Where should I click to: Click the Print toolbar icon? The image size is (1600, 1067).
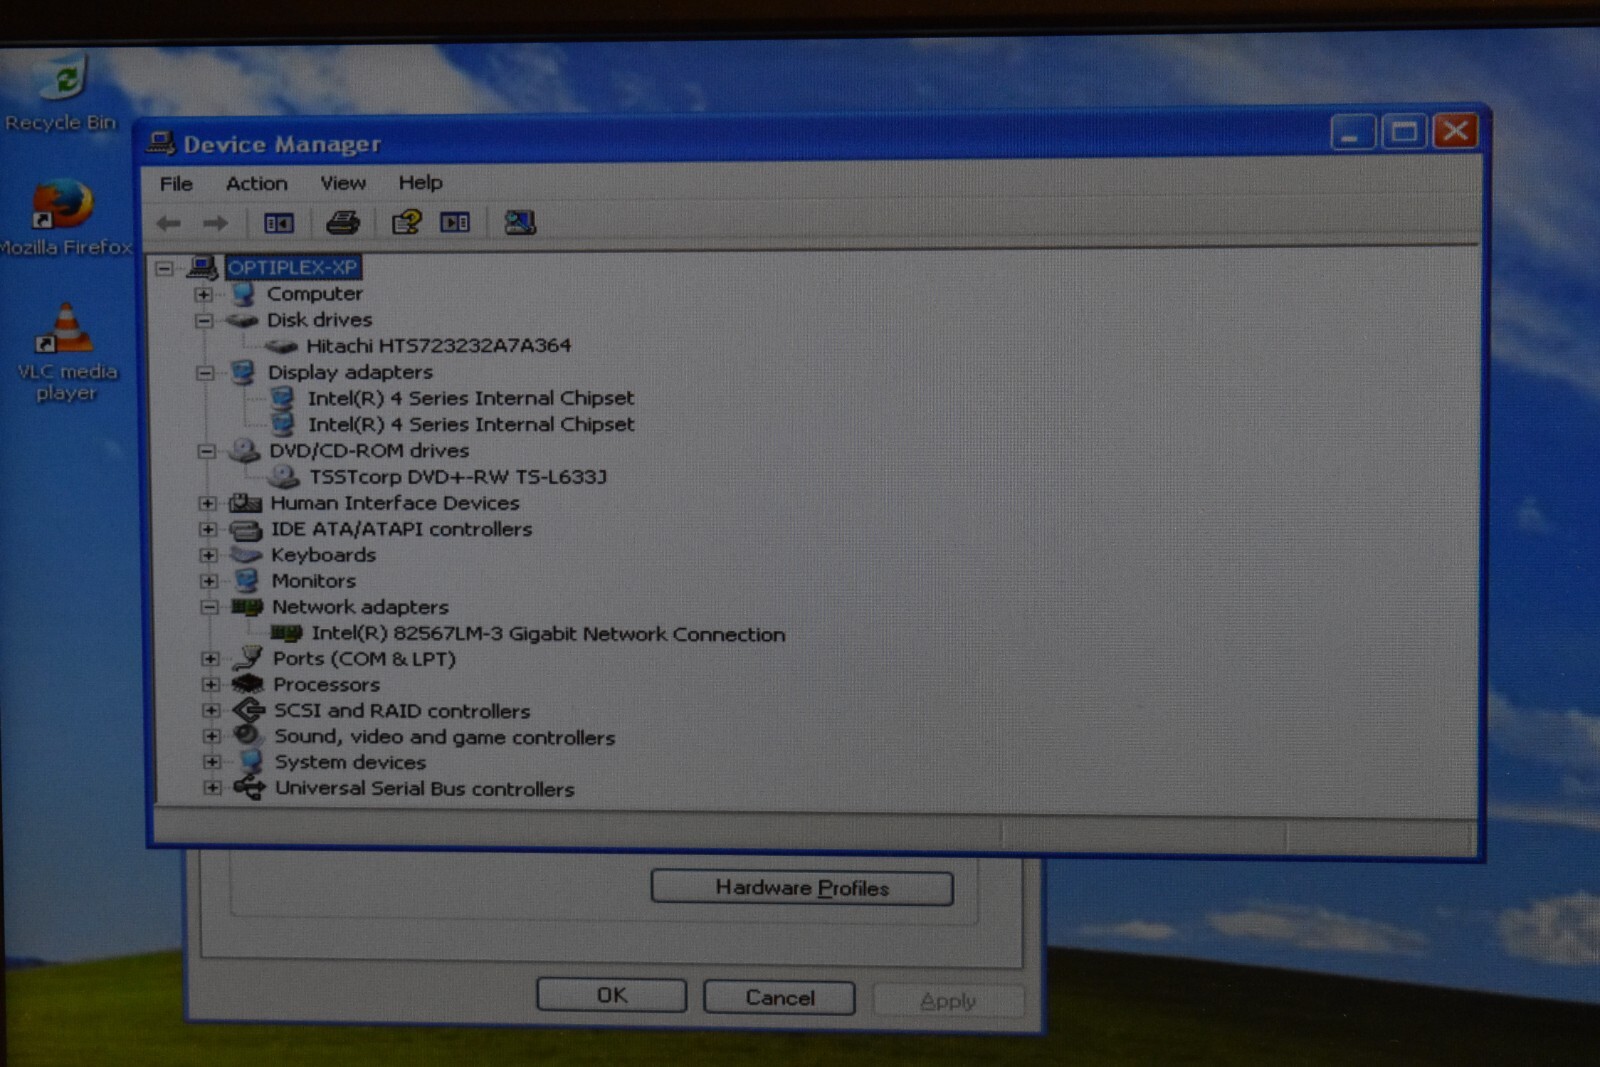click(343, 222)
